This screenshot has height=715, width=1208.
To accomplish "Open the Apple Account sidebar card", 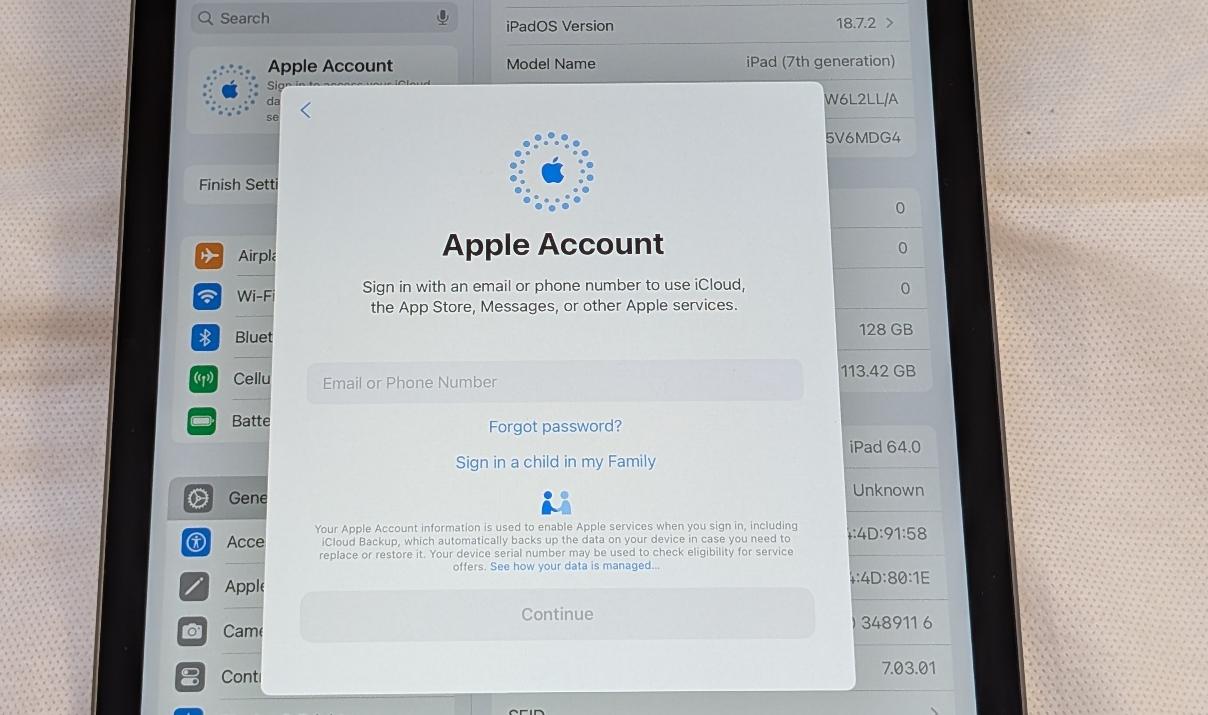I will pyautogui.click(x=322, y=90).
